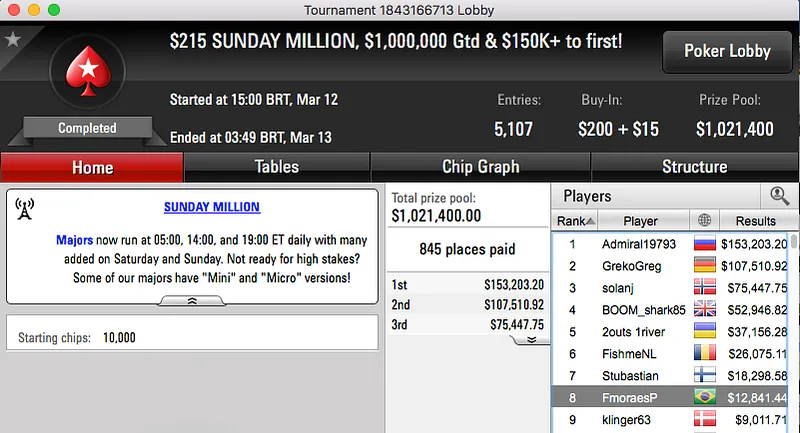This screenshot has width=800, height=433.
Task: Collapse the Sunday Million announcement panel
Action: click(192, 300)
